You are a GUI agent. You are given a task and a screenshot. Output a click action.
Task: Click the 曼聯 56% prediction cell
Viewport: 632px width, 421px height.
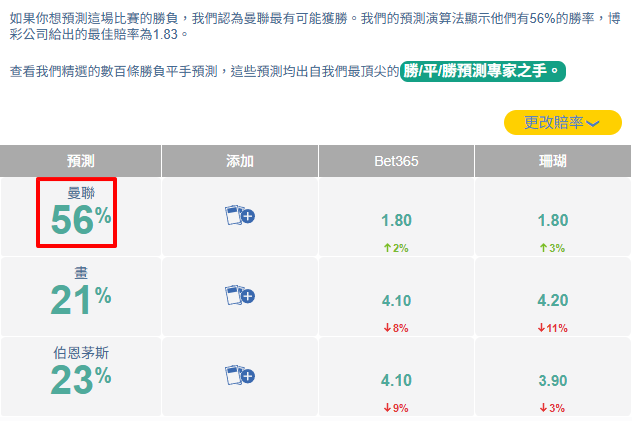point(81,217)
